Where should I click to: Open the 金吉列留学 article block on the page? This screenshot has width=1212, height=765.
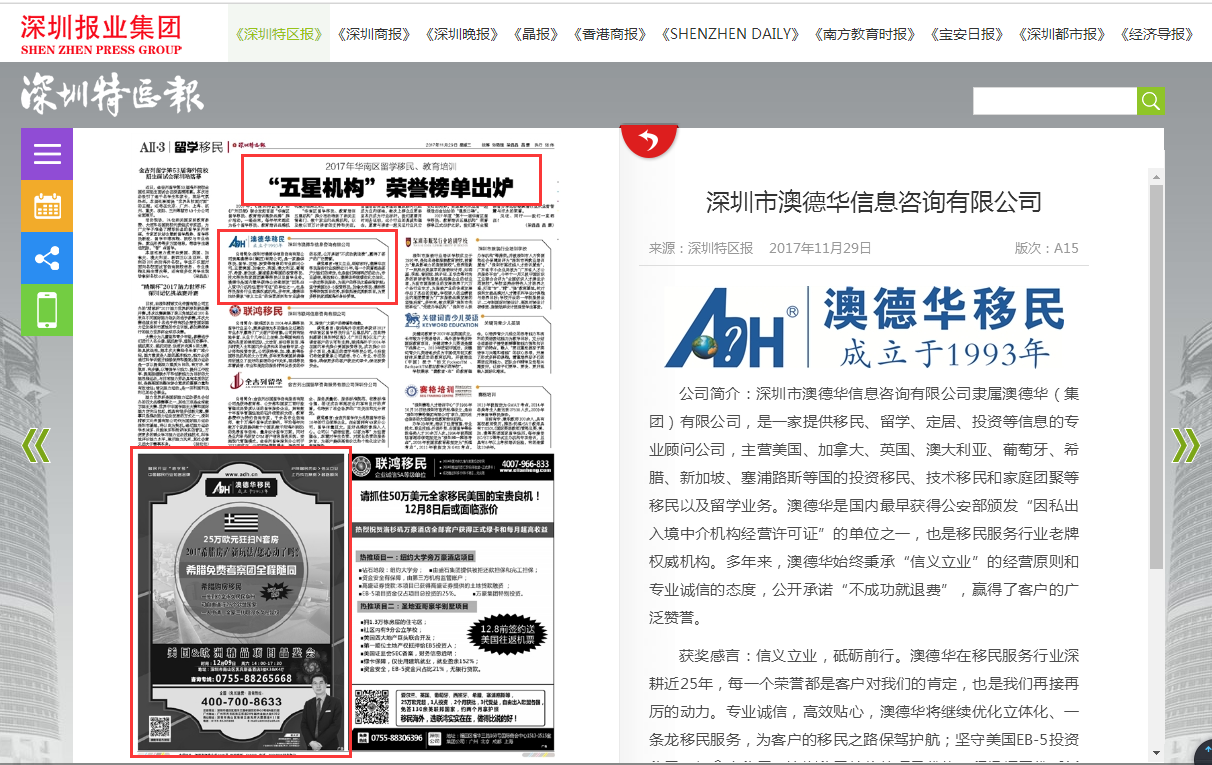tap(307, 410)
